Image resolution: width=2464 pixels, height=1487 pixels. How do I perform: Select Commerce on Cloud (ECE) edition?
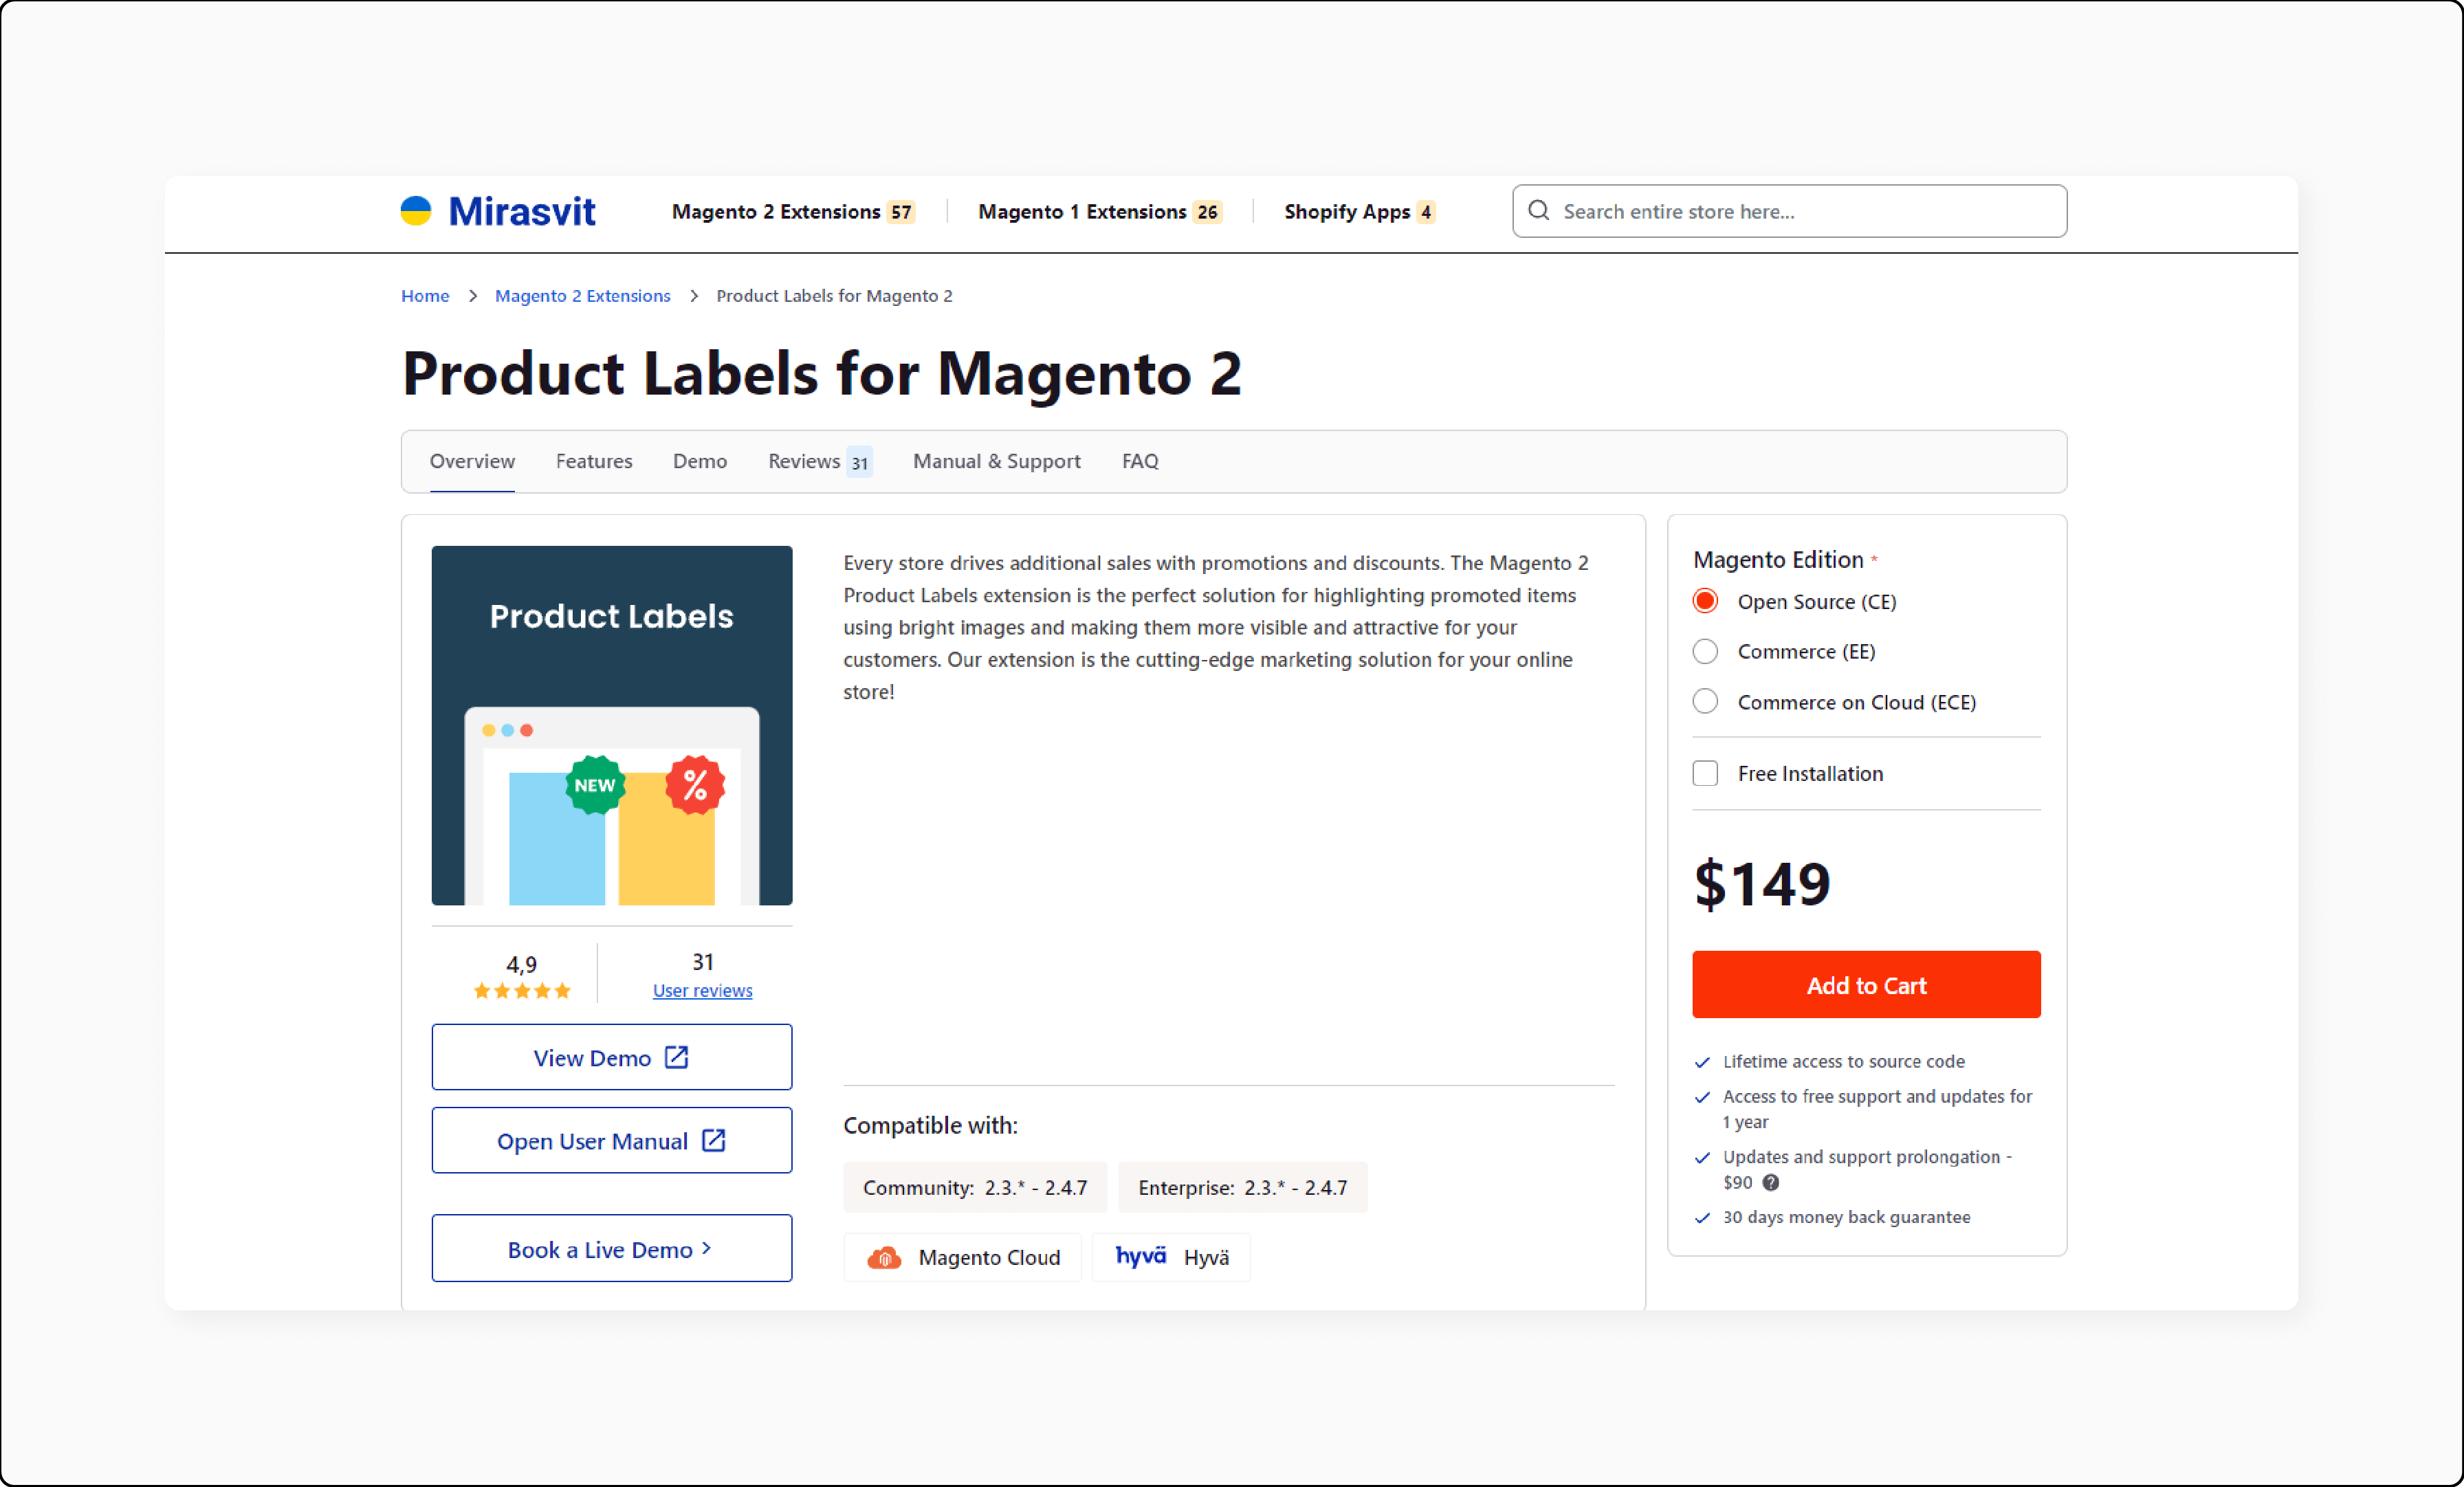tap(1705, 701)
